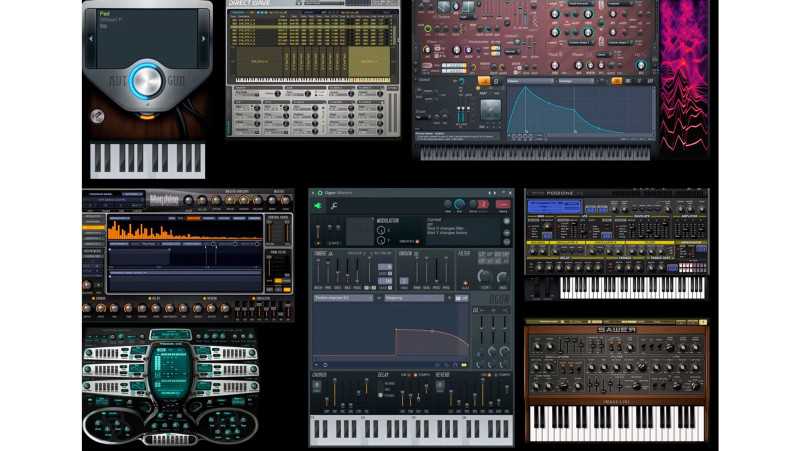800x451 pixels.
Task: Click the yellow icon below Ogun's envelope
Action: [x=464, y=365]
